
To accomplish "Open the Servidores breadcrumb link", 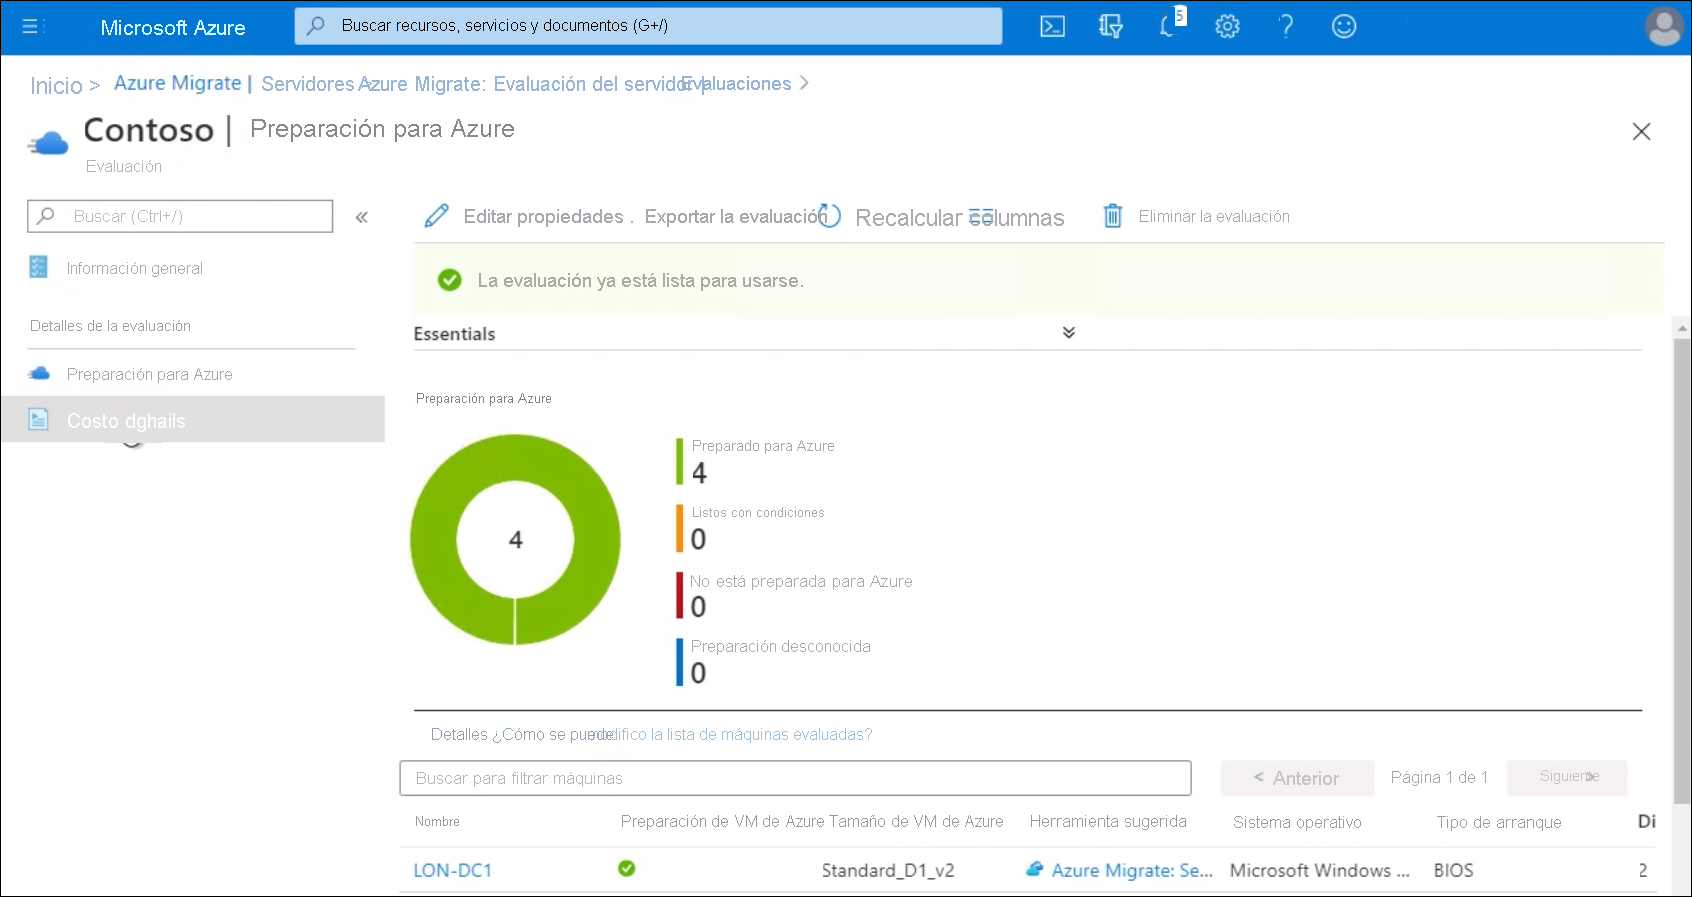I will (308, 84).
